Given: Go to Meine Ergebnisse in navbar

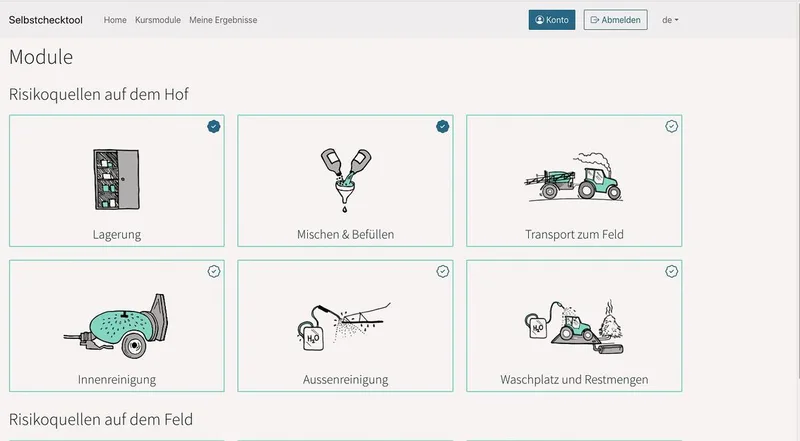Looking at the screenshot, I should pos(223,20).
